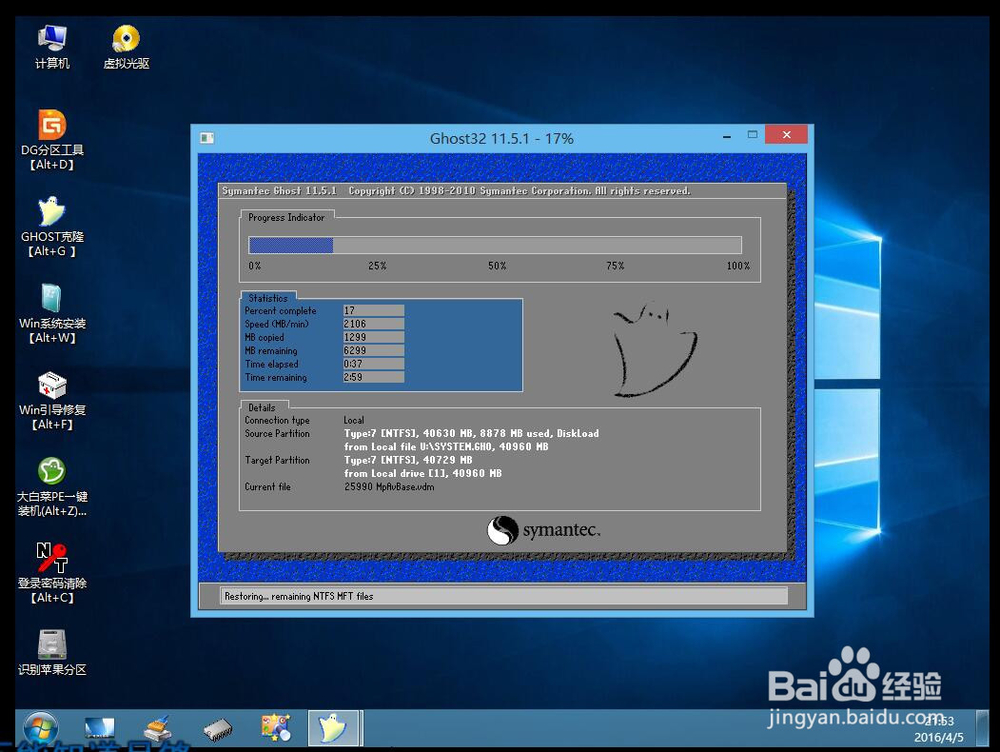Click the MB remaining value 6299
Image resolution: width=1000 pixels, height=752 pixels.
(x=373, y=351)
